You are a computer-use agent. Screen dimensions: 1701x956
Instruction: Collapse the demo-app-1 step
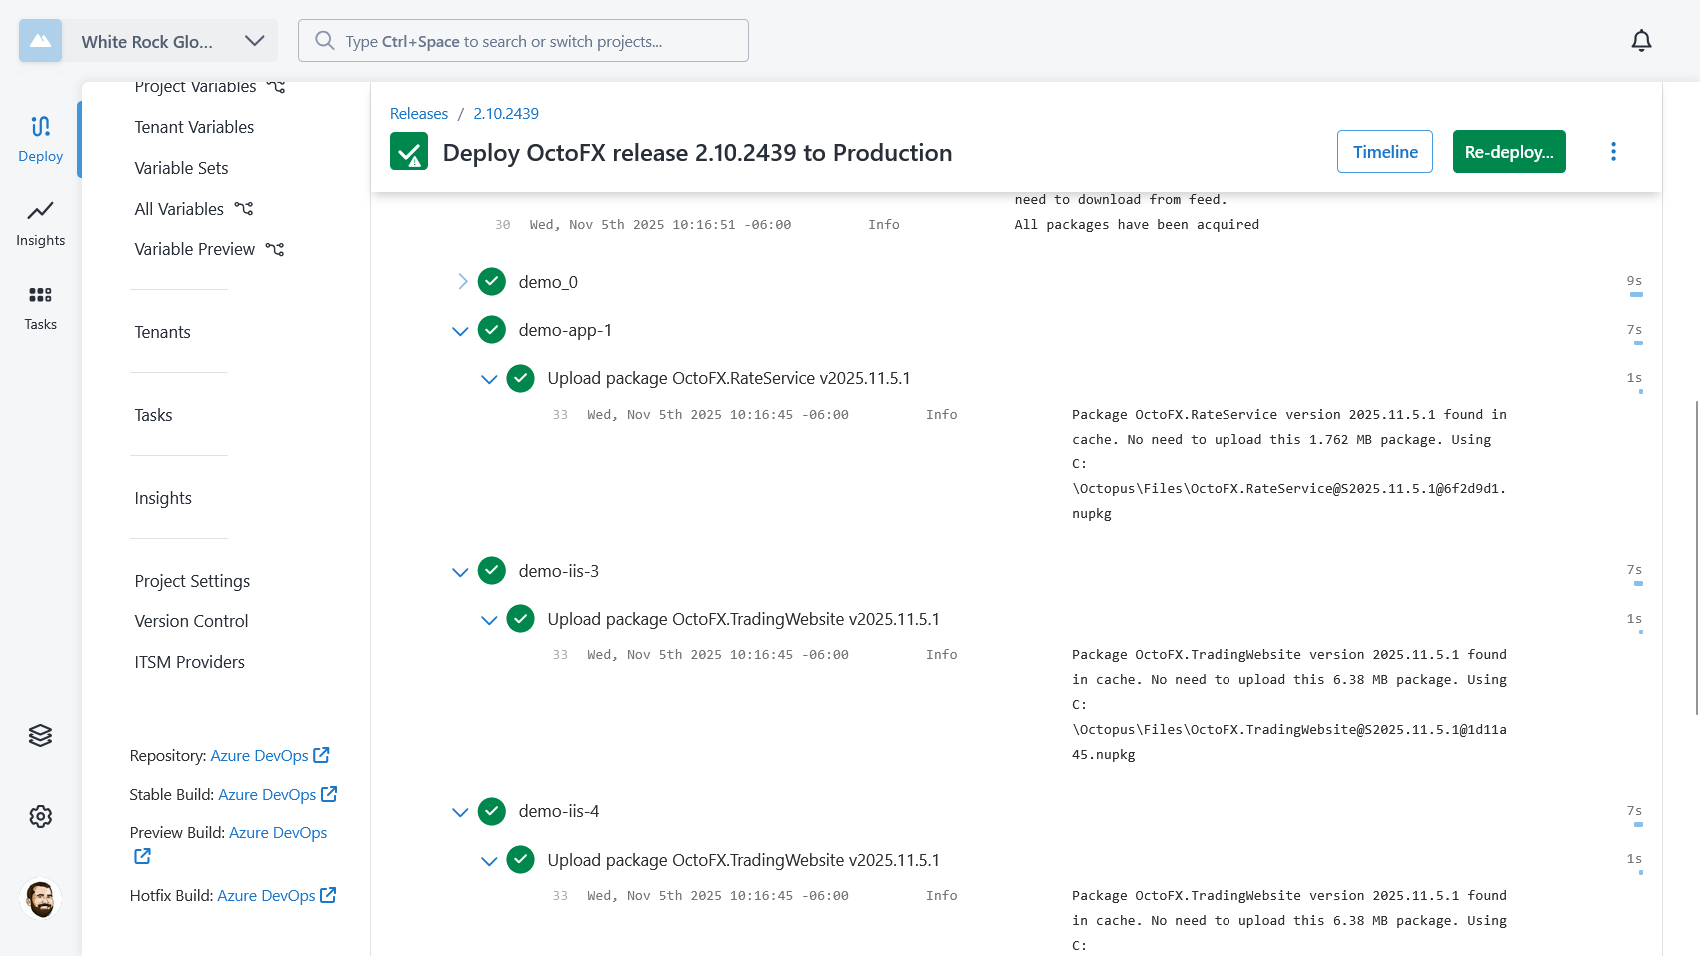point(460,331)
